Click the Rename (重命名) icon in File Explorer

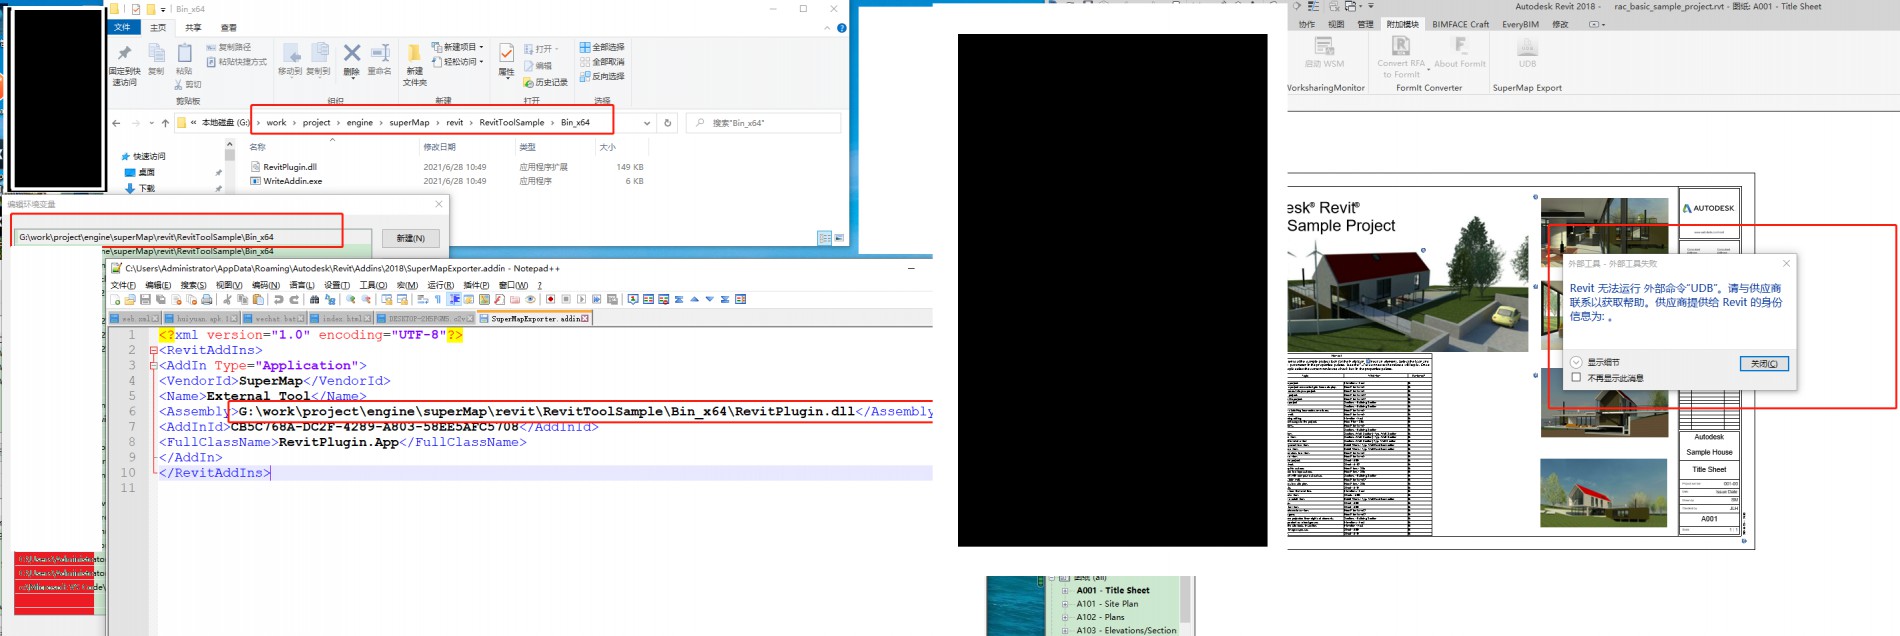tap(380, 58)
